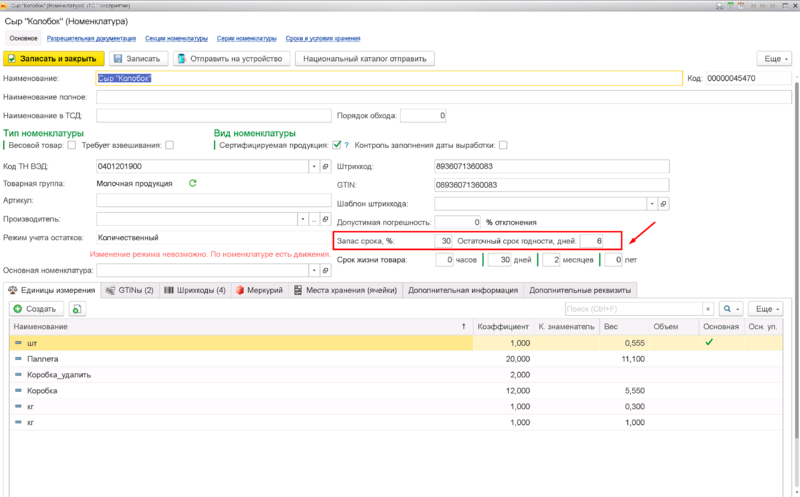
Task: Click the Наименование полное field
Action: point(444,97)
